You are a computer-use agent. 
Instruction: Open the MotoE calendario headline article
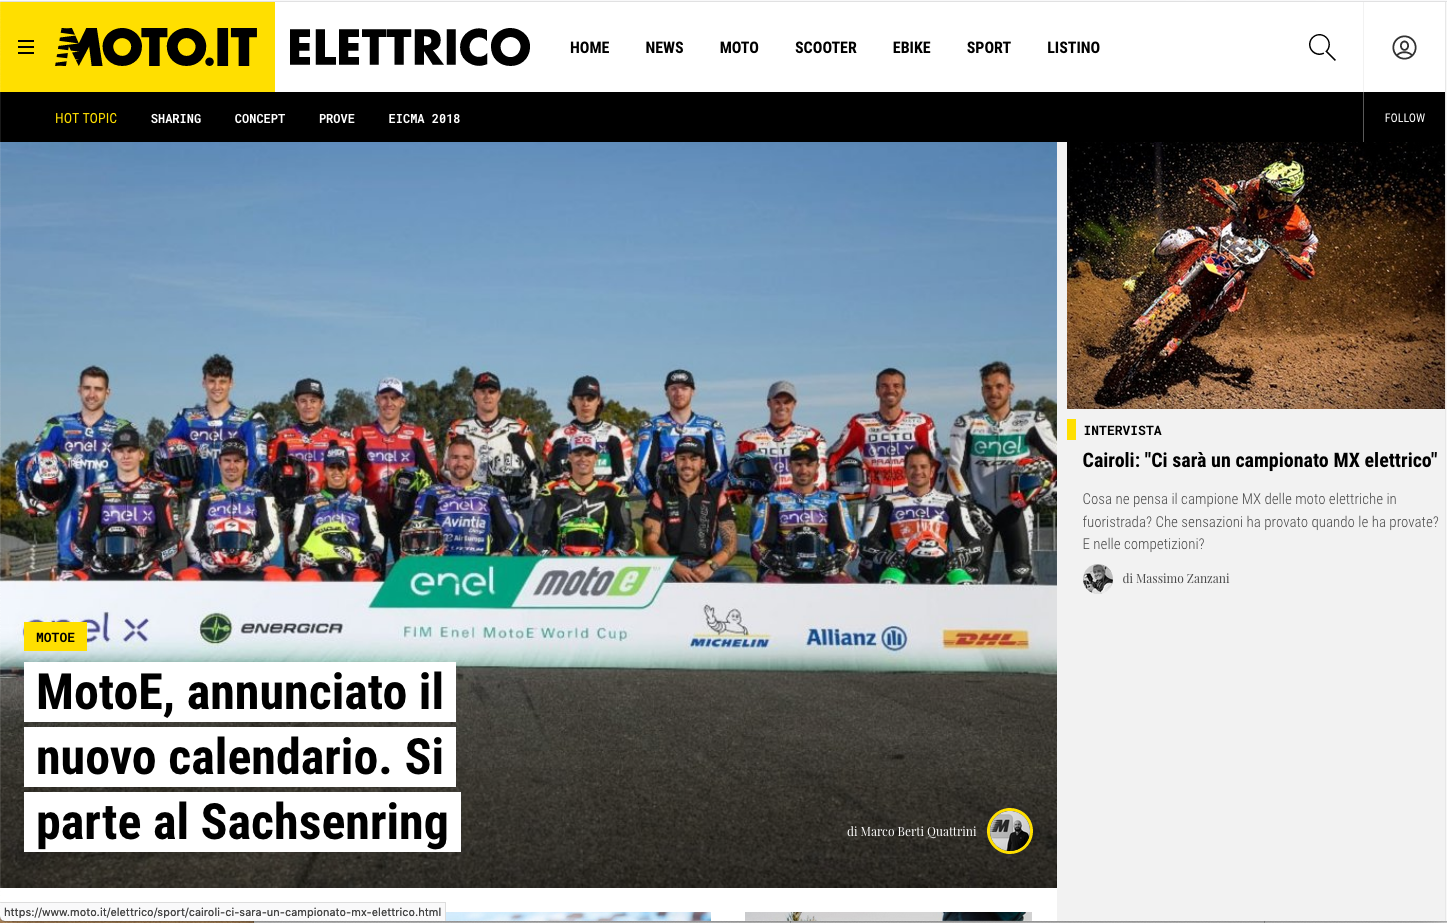pyautogui.click(x=242, y=757)
